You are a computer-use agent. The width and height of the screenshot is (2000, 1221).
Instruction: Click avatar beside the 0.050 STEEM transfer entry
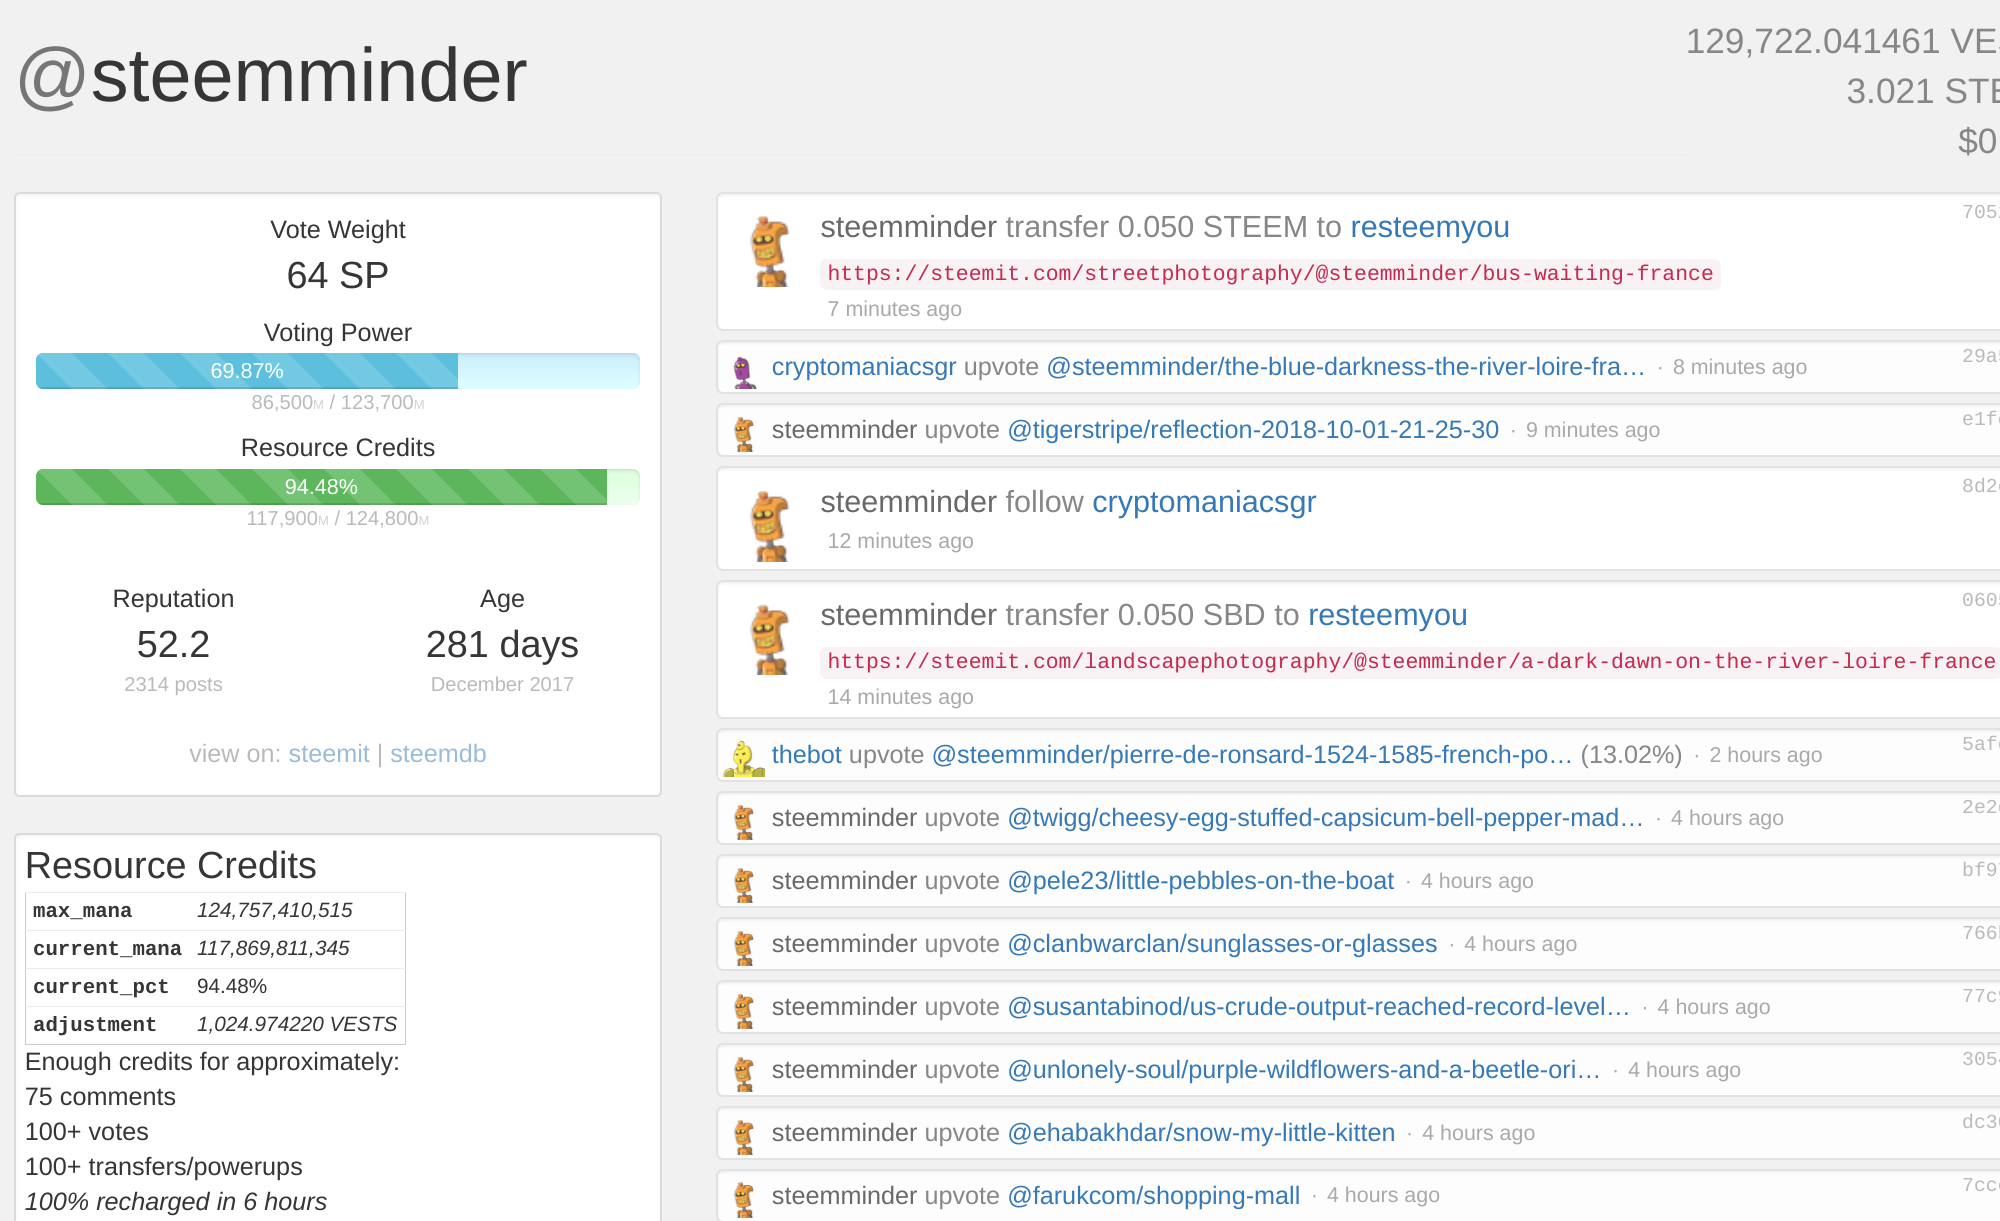pos(770,252)
